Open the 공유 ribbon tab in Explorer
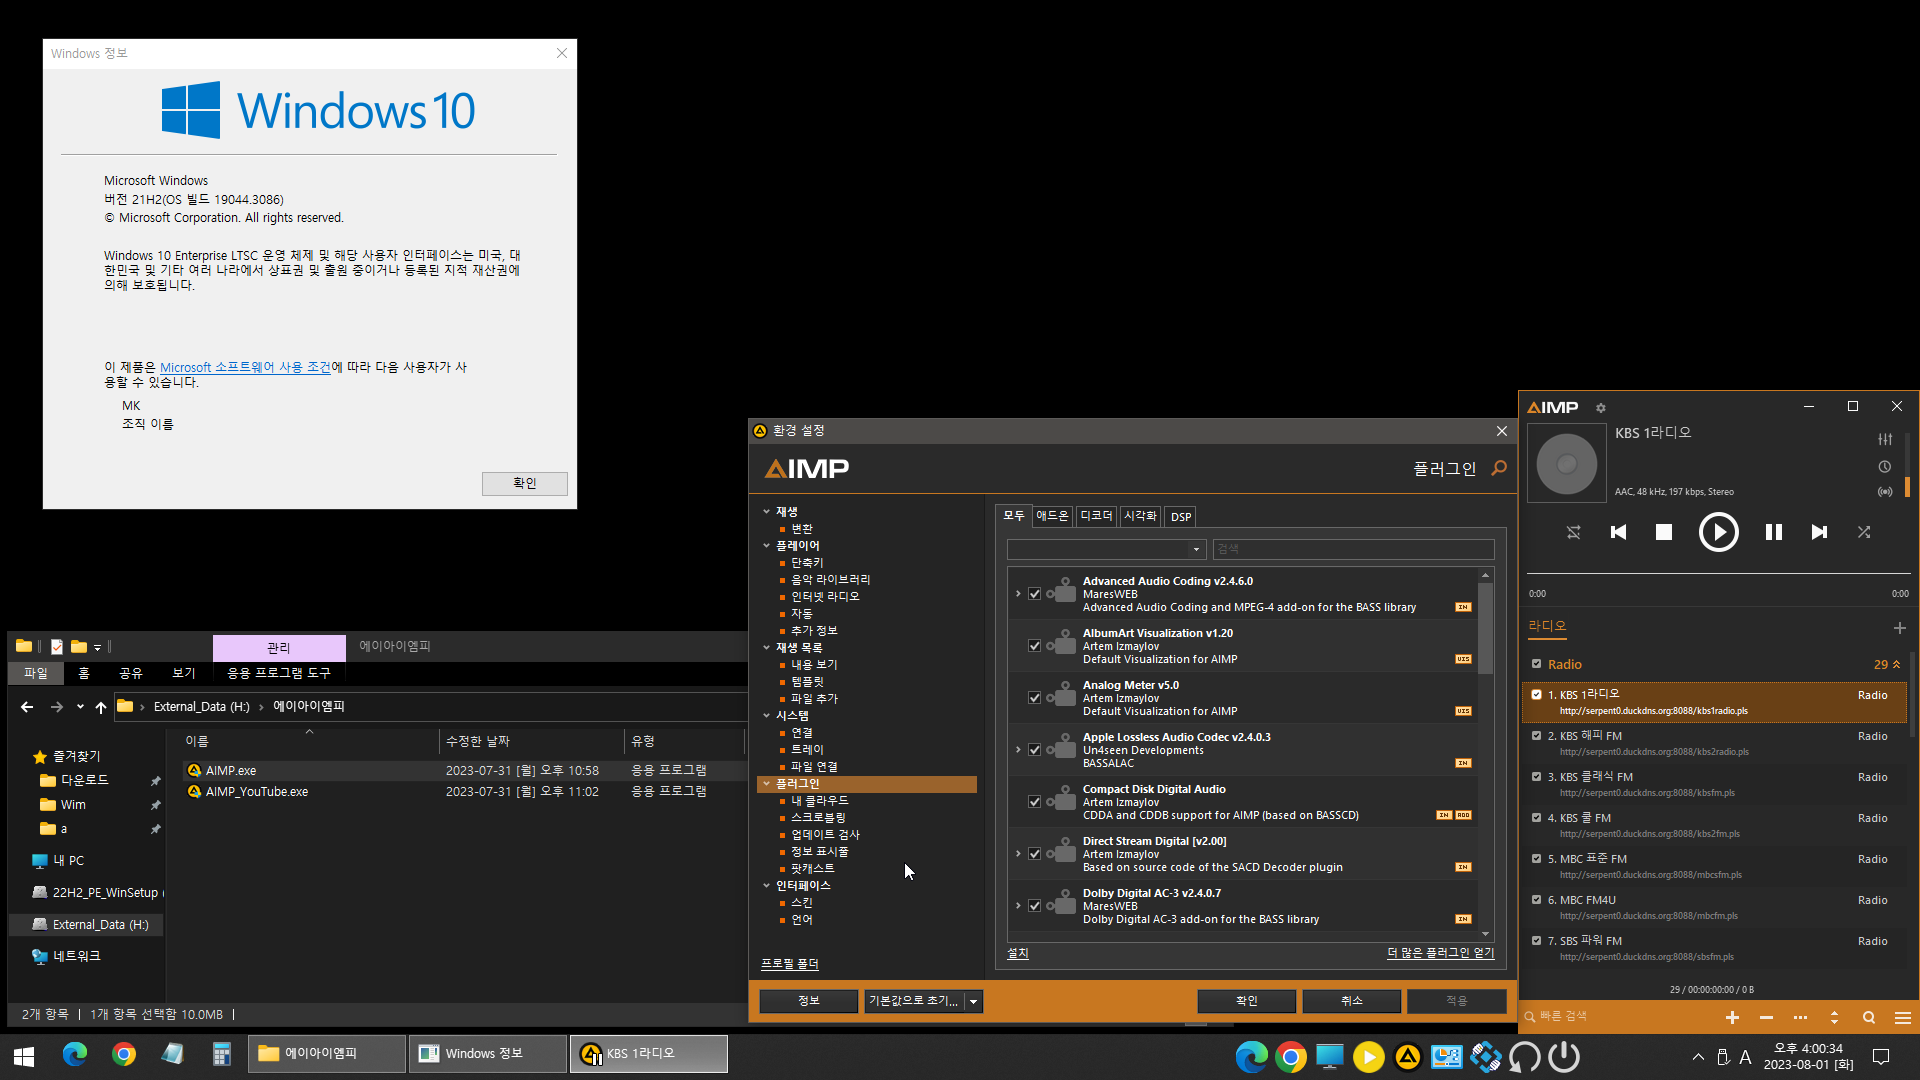This screenshot has width=1920, height=1080. click(x=131, y=673)
